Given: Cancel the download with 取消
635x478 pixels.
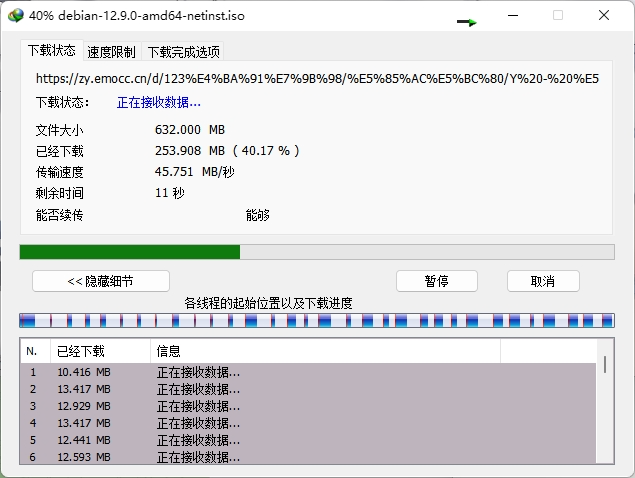Looking at the screenshot, I should pyautogui.click(x=543, y=281).
